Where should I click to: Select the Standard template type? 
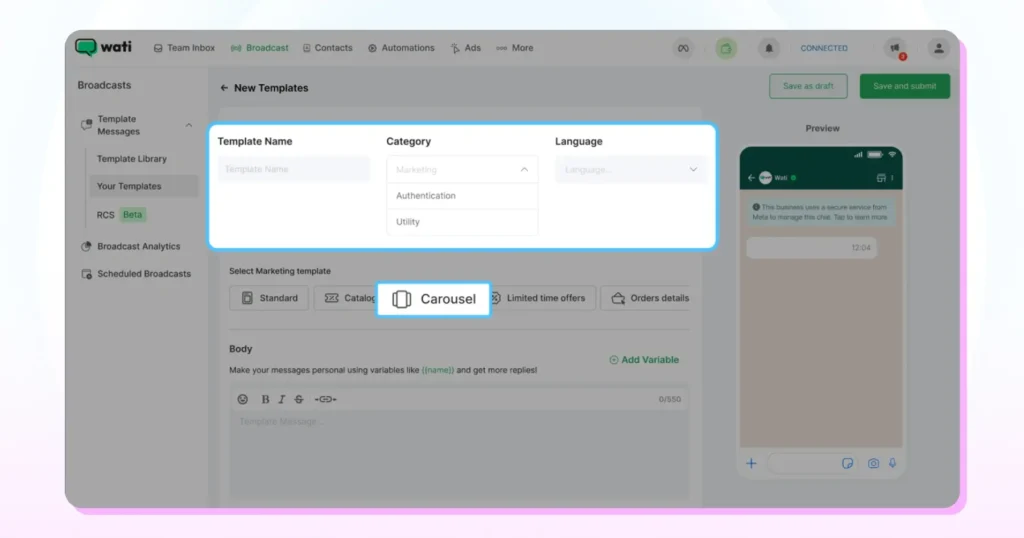(x=269, y=298)
